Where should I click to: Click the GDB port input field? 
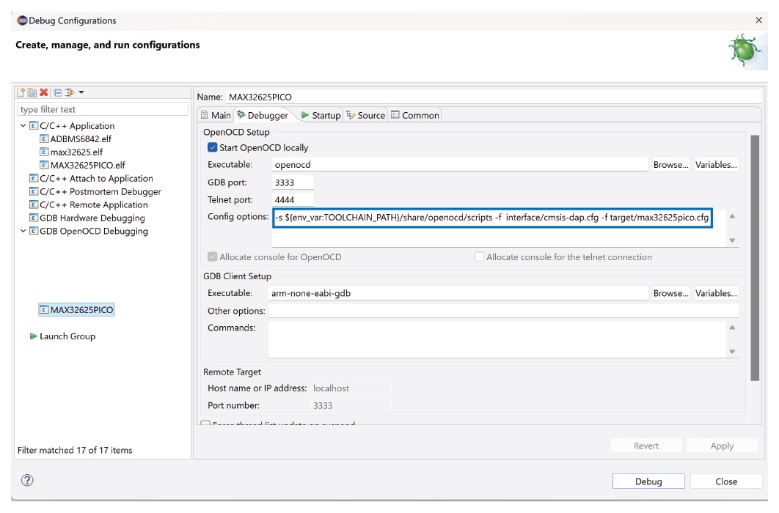[x=293, y=182]
